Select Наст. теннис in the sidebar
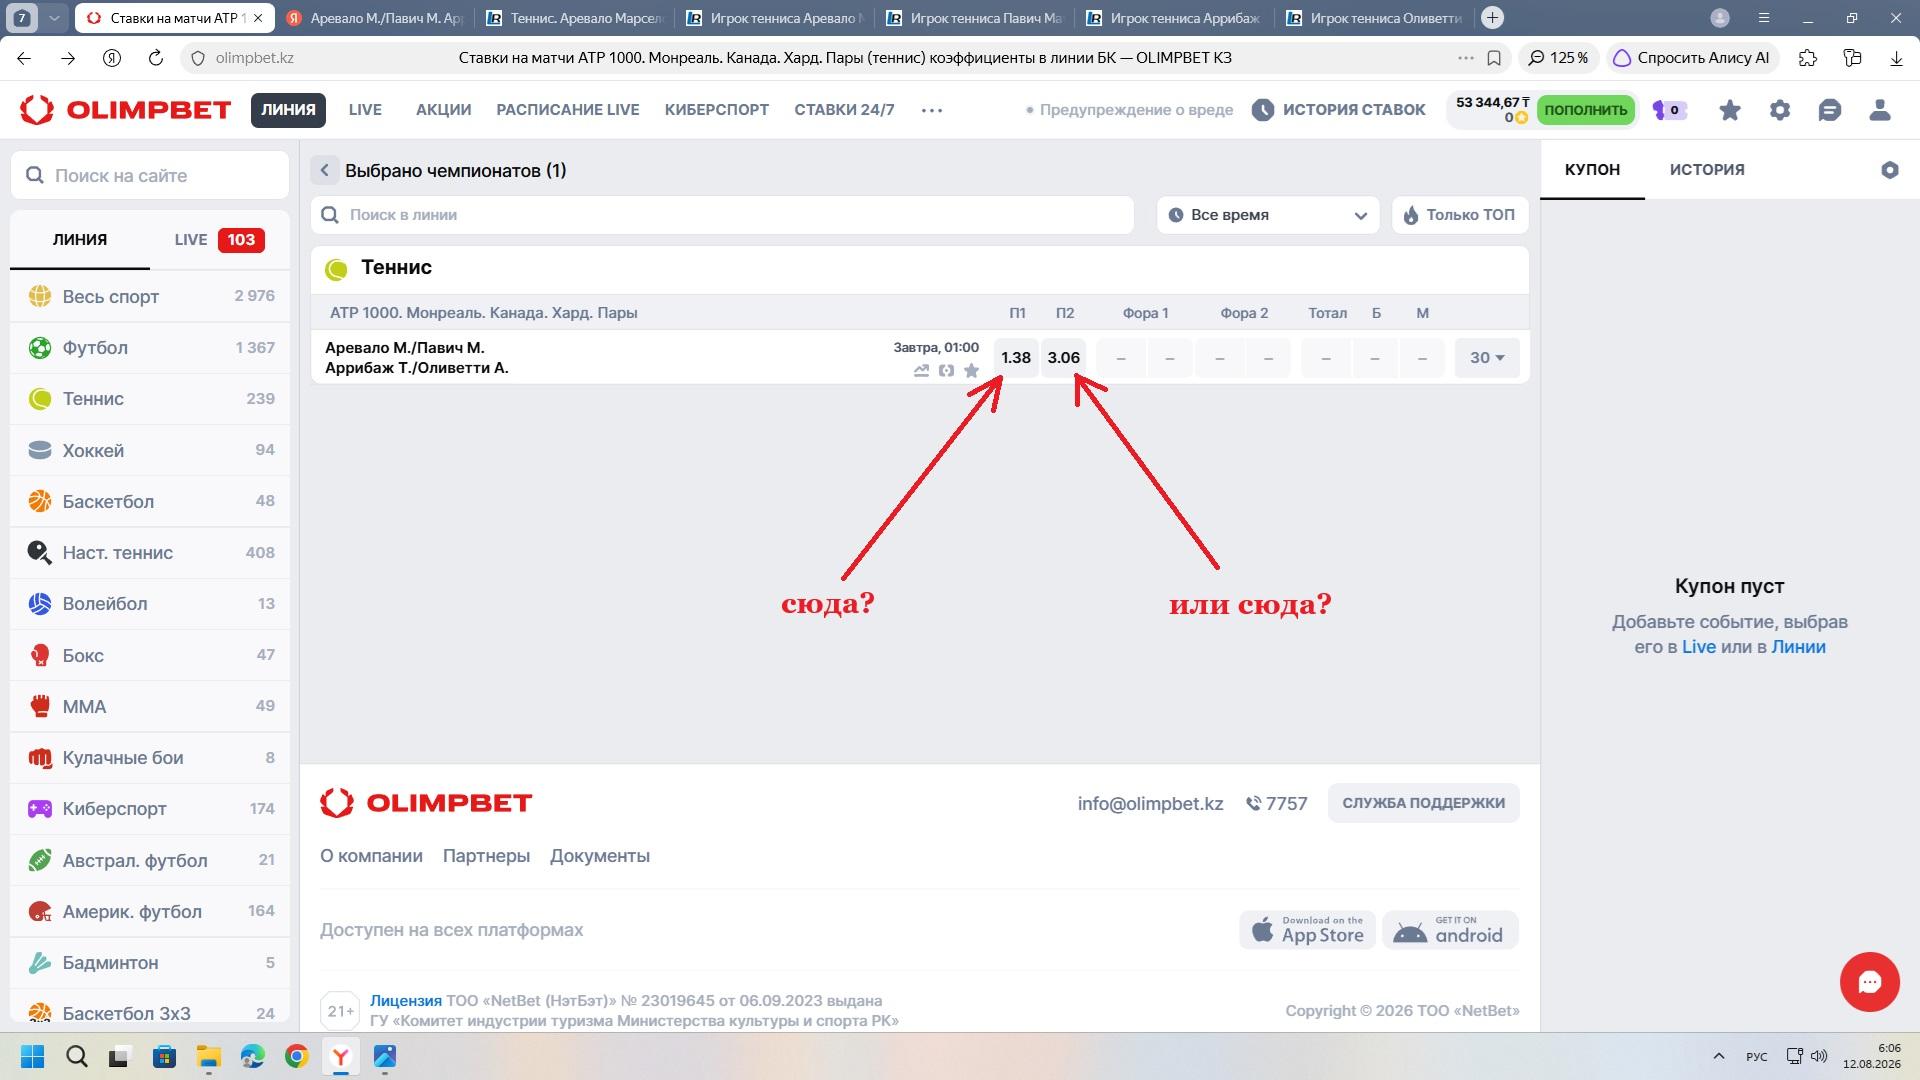This screenshot has width=1920, height=1080. 150,553
